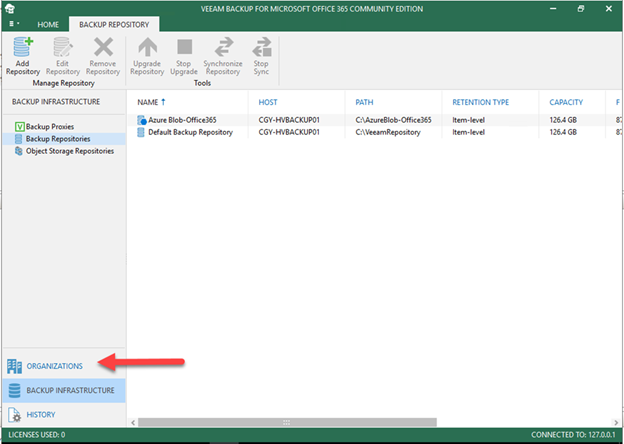Click the Edit Repository ribbon icon
624x444 pixels.
tap(63, 47)
